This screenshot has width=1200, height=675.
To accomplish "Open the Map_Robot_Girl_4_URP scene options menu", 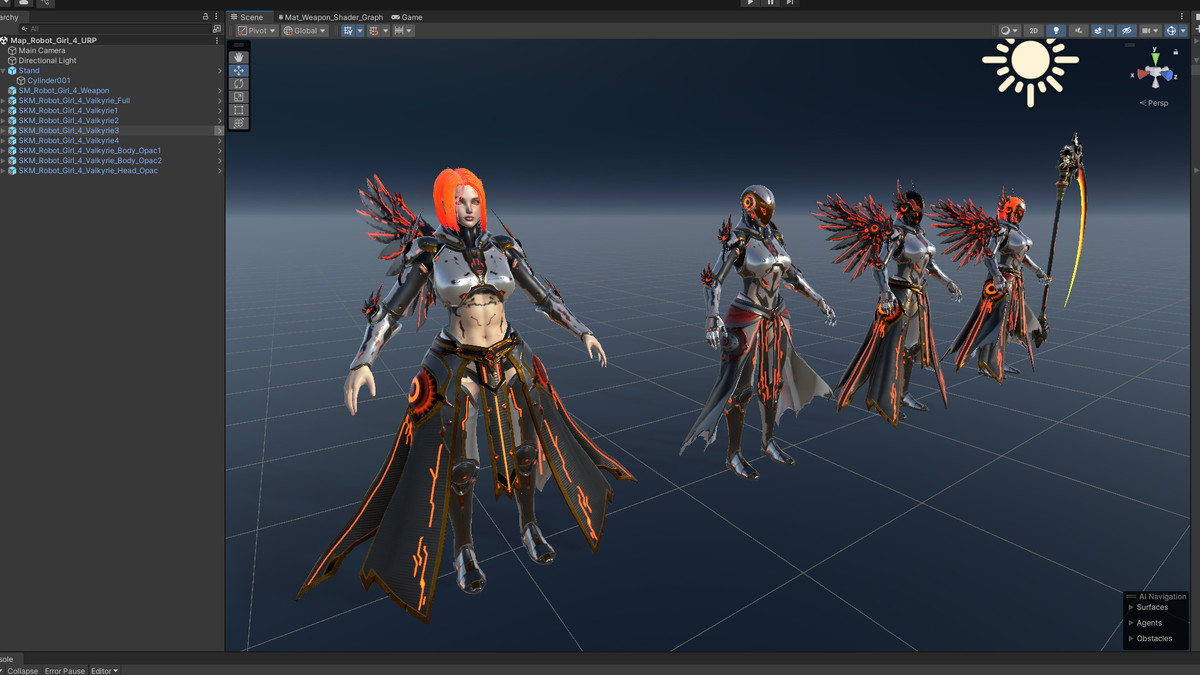I will coord(217,41).
